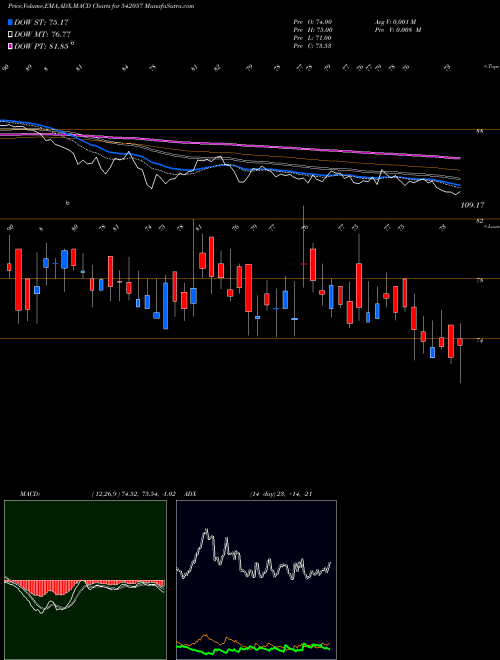Select the DOW PT: 81.85 label

(41, 46)
